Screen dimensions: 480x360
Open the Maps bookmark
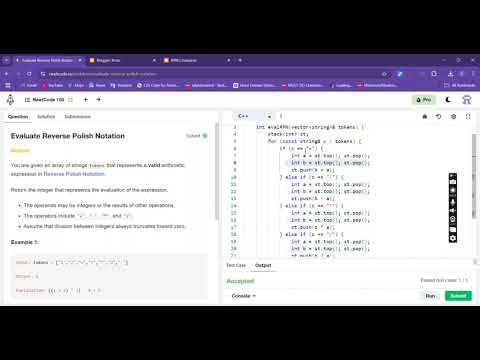pos(76,85)
